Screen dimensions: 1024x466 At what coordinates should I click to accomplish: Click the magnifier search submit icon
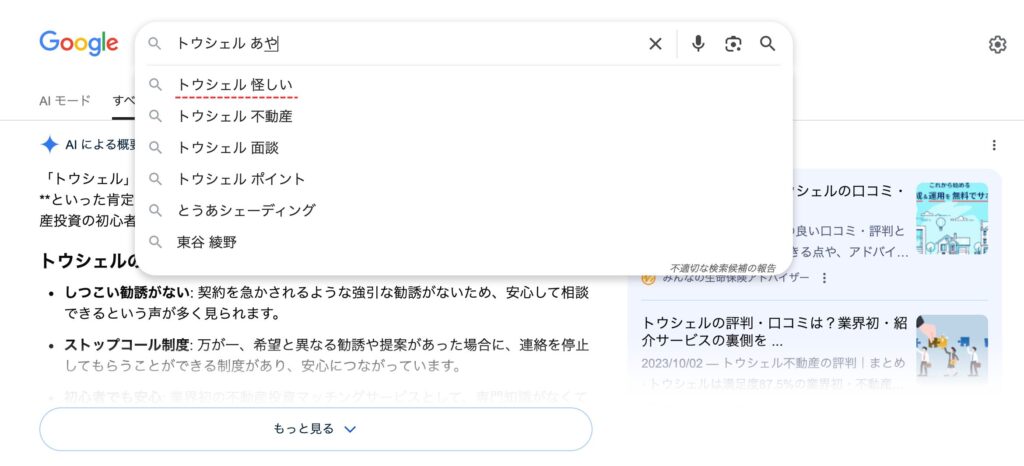767,44
